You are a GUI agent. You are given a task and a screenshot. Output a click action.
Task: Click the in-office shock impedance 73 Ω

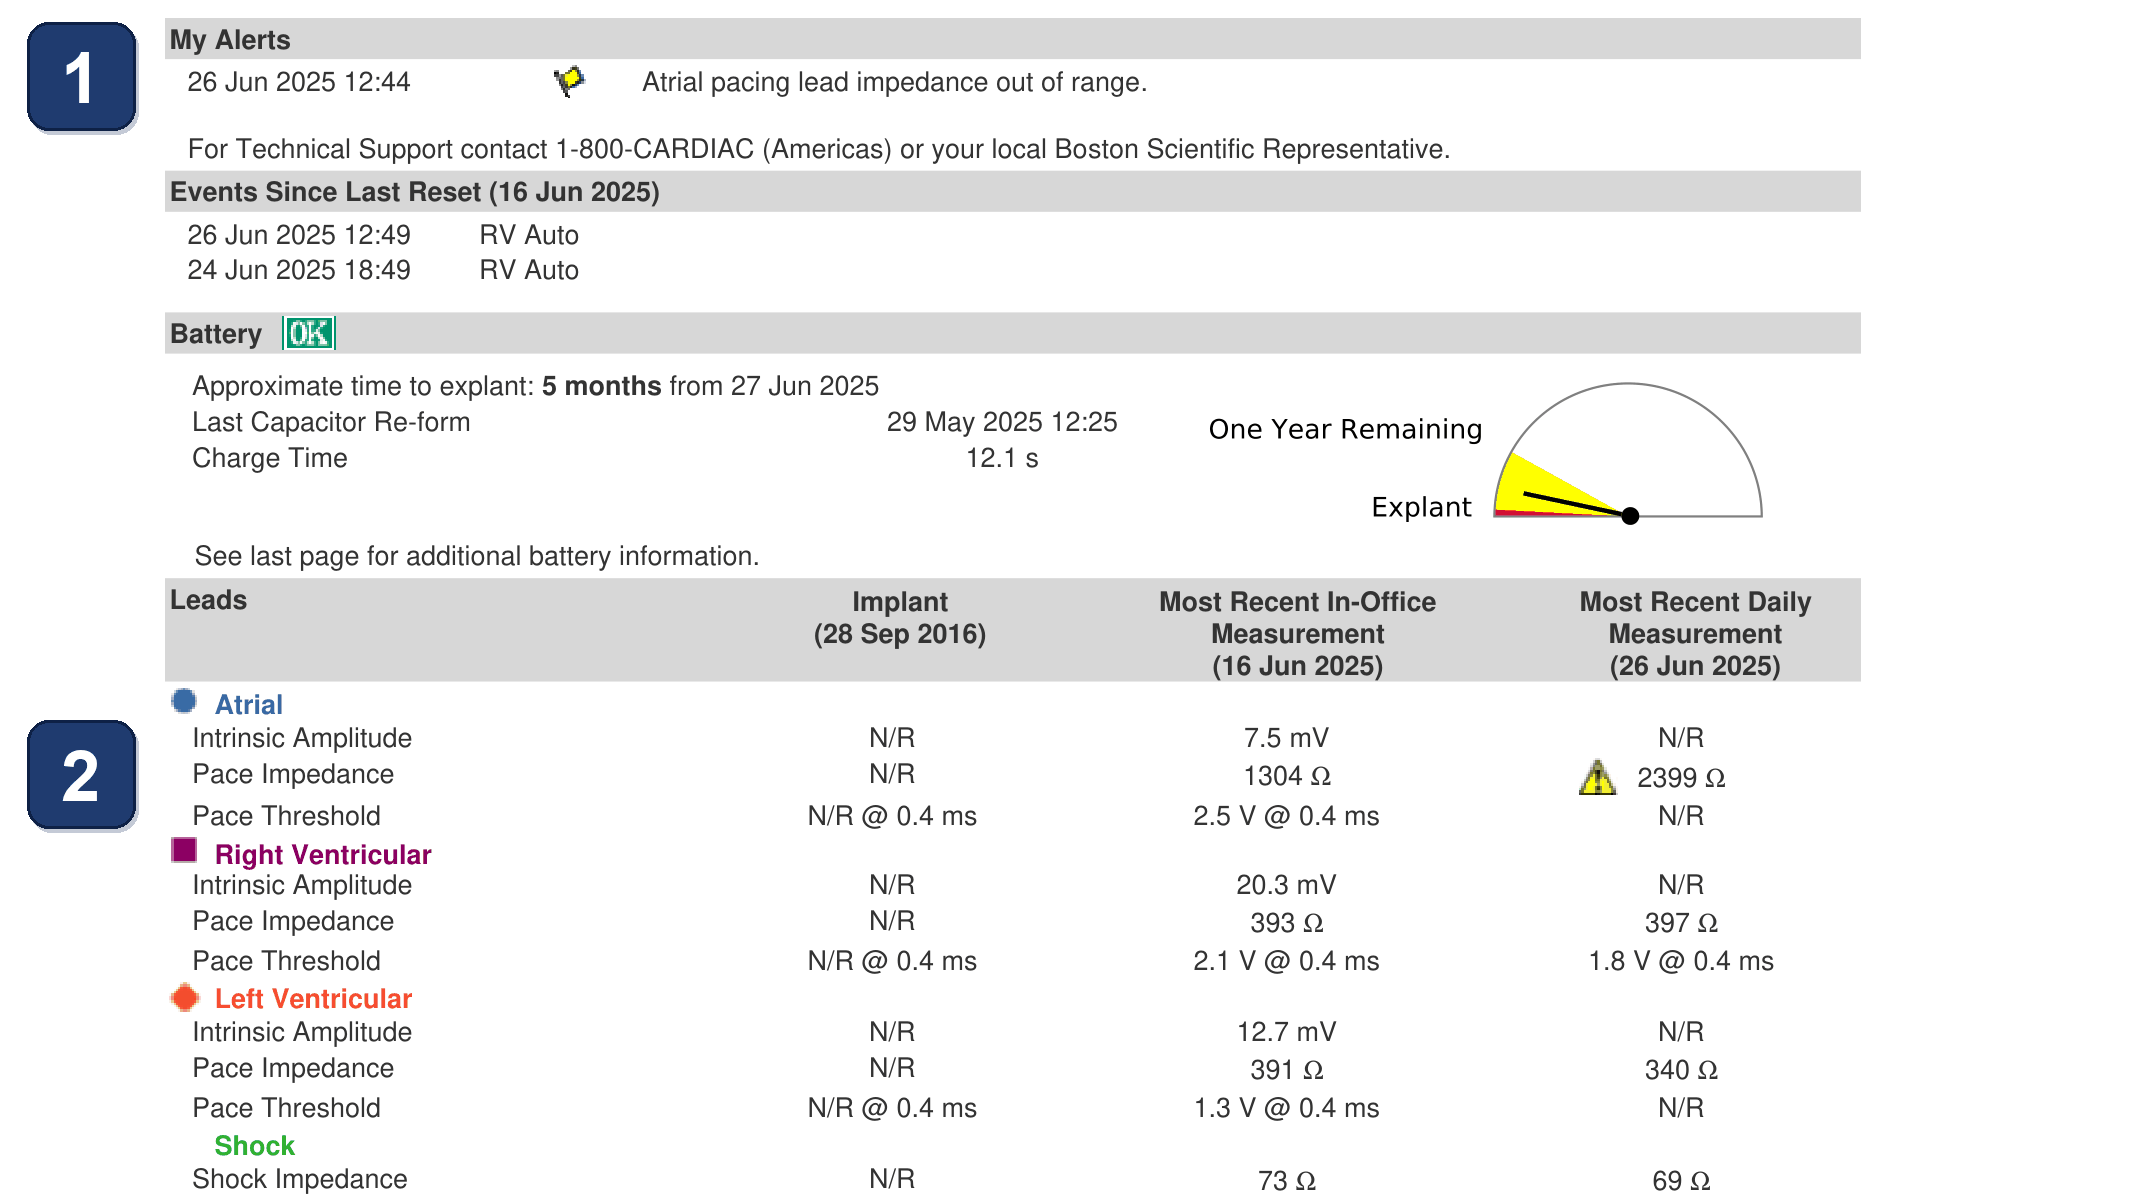[x=1286, y=1181]
